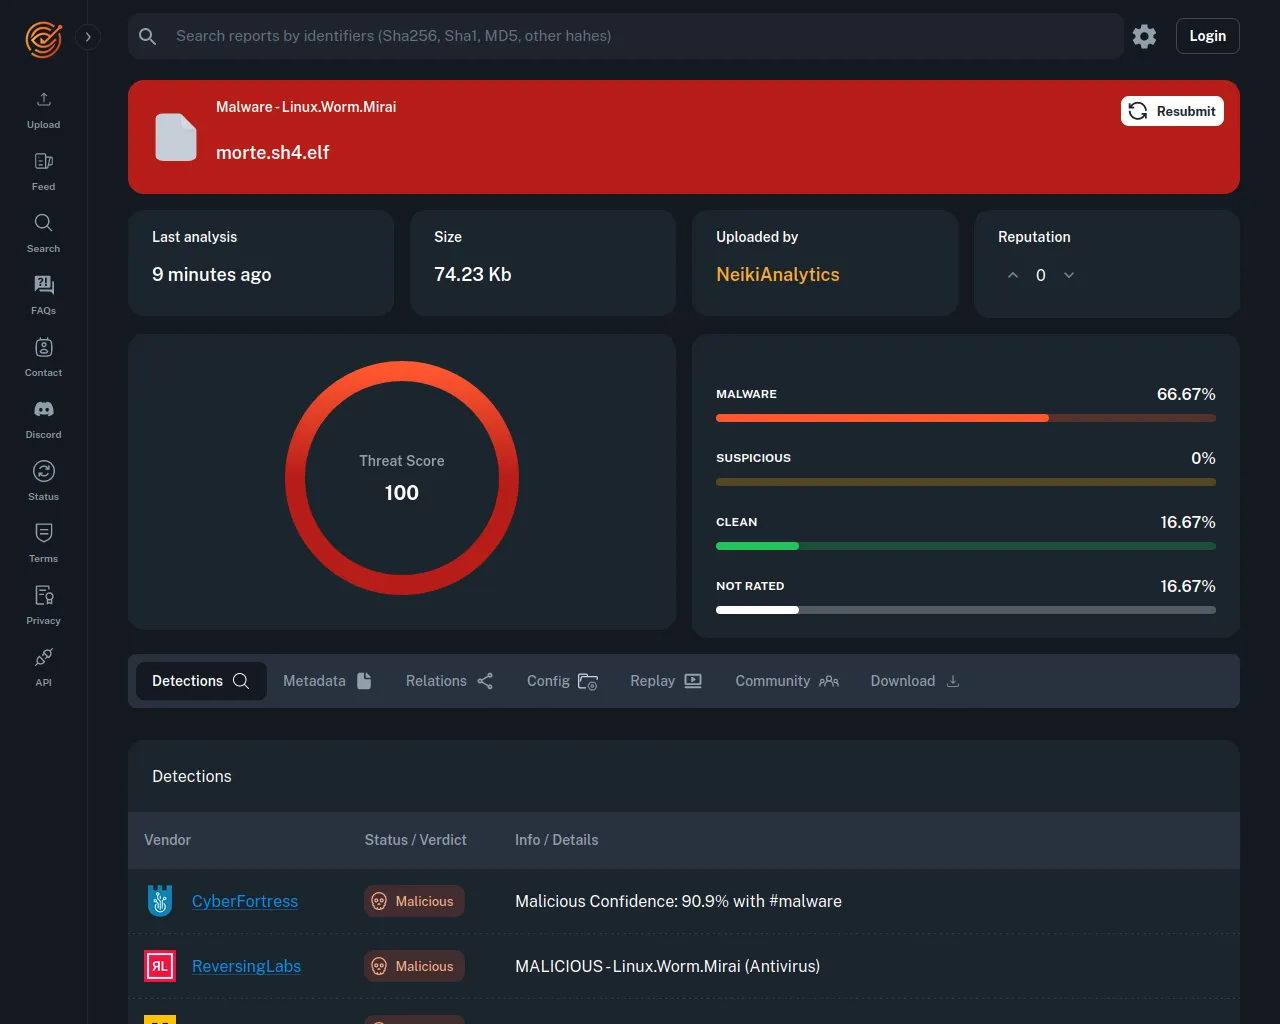The height and width of the screenshot is (1024, 1280).
Task: Open the Upload page from sidebar
Action: click(43, 110)
